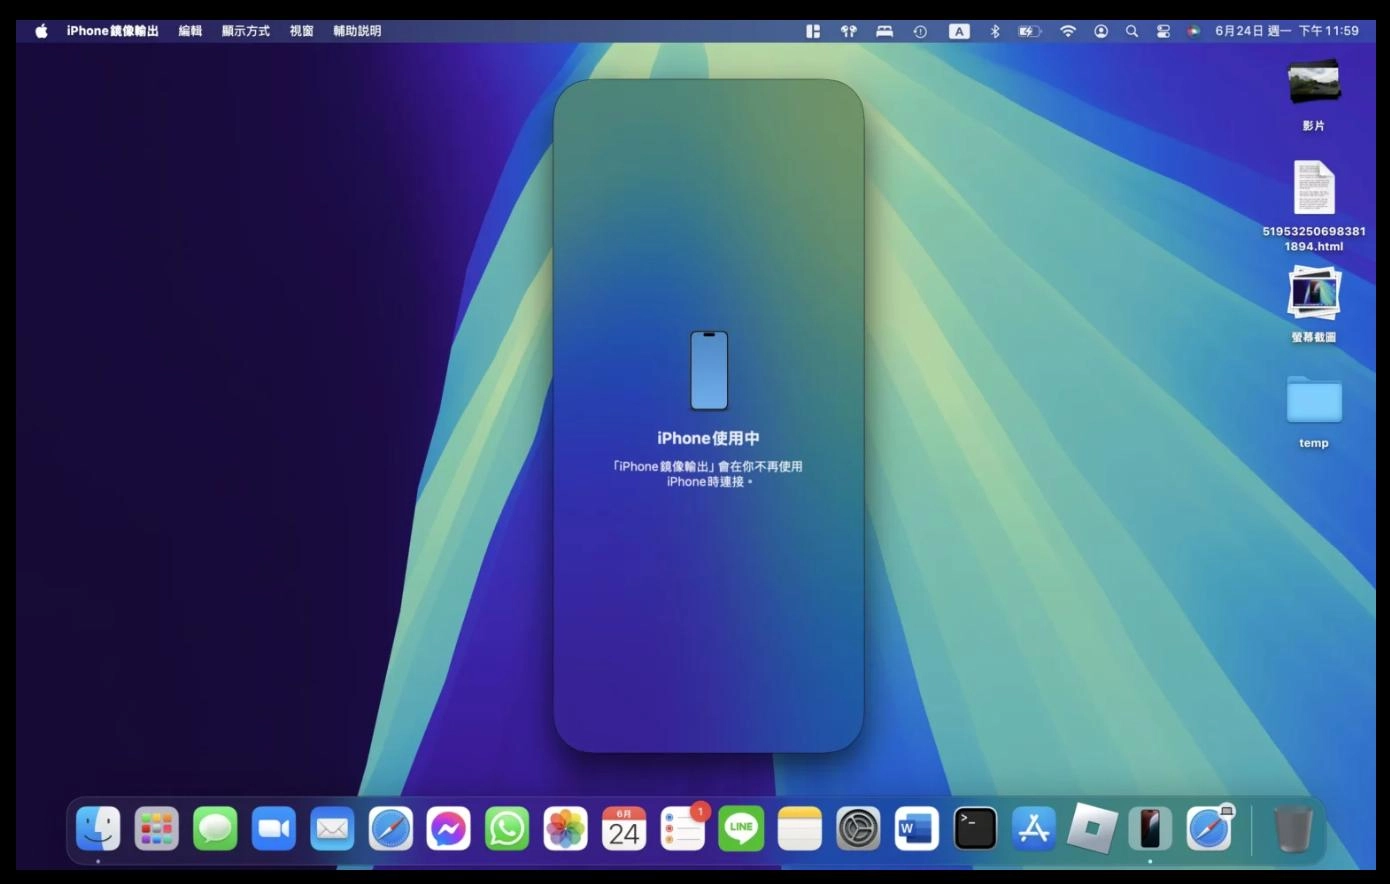The height and width of the screenshot is (884, 1390).
Task: Open Reminders with badge in Dock
Action: point(683,828)
